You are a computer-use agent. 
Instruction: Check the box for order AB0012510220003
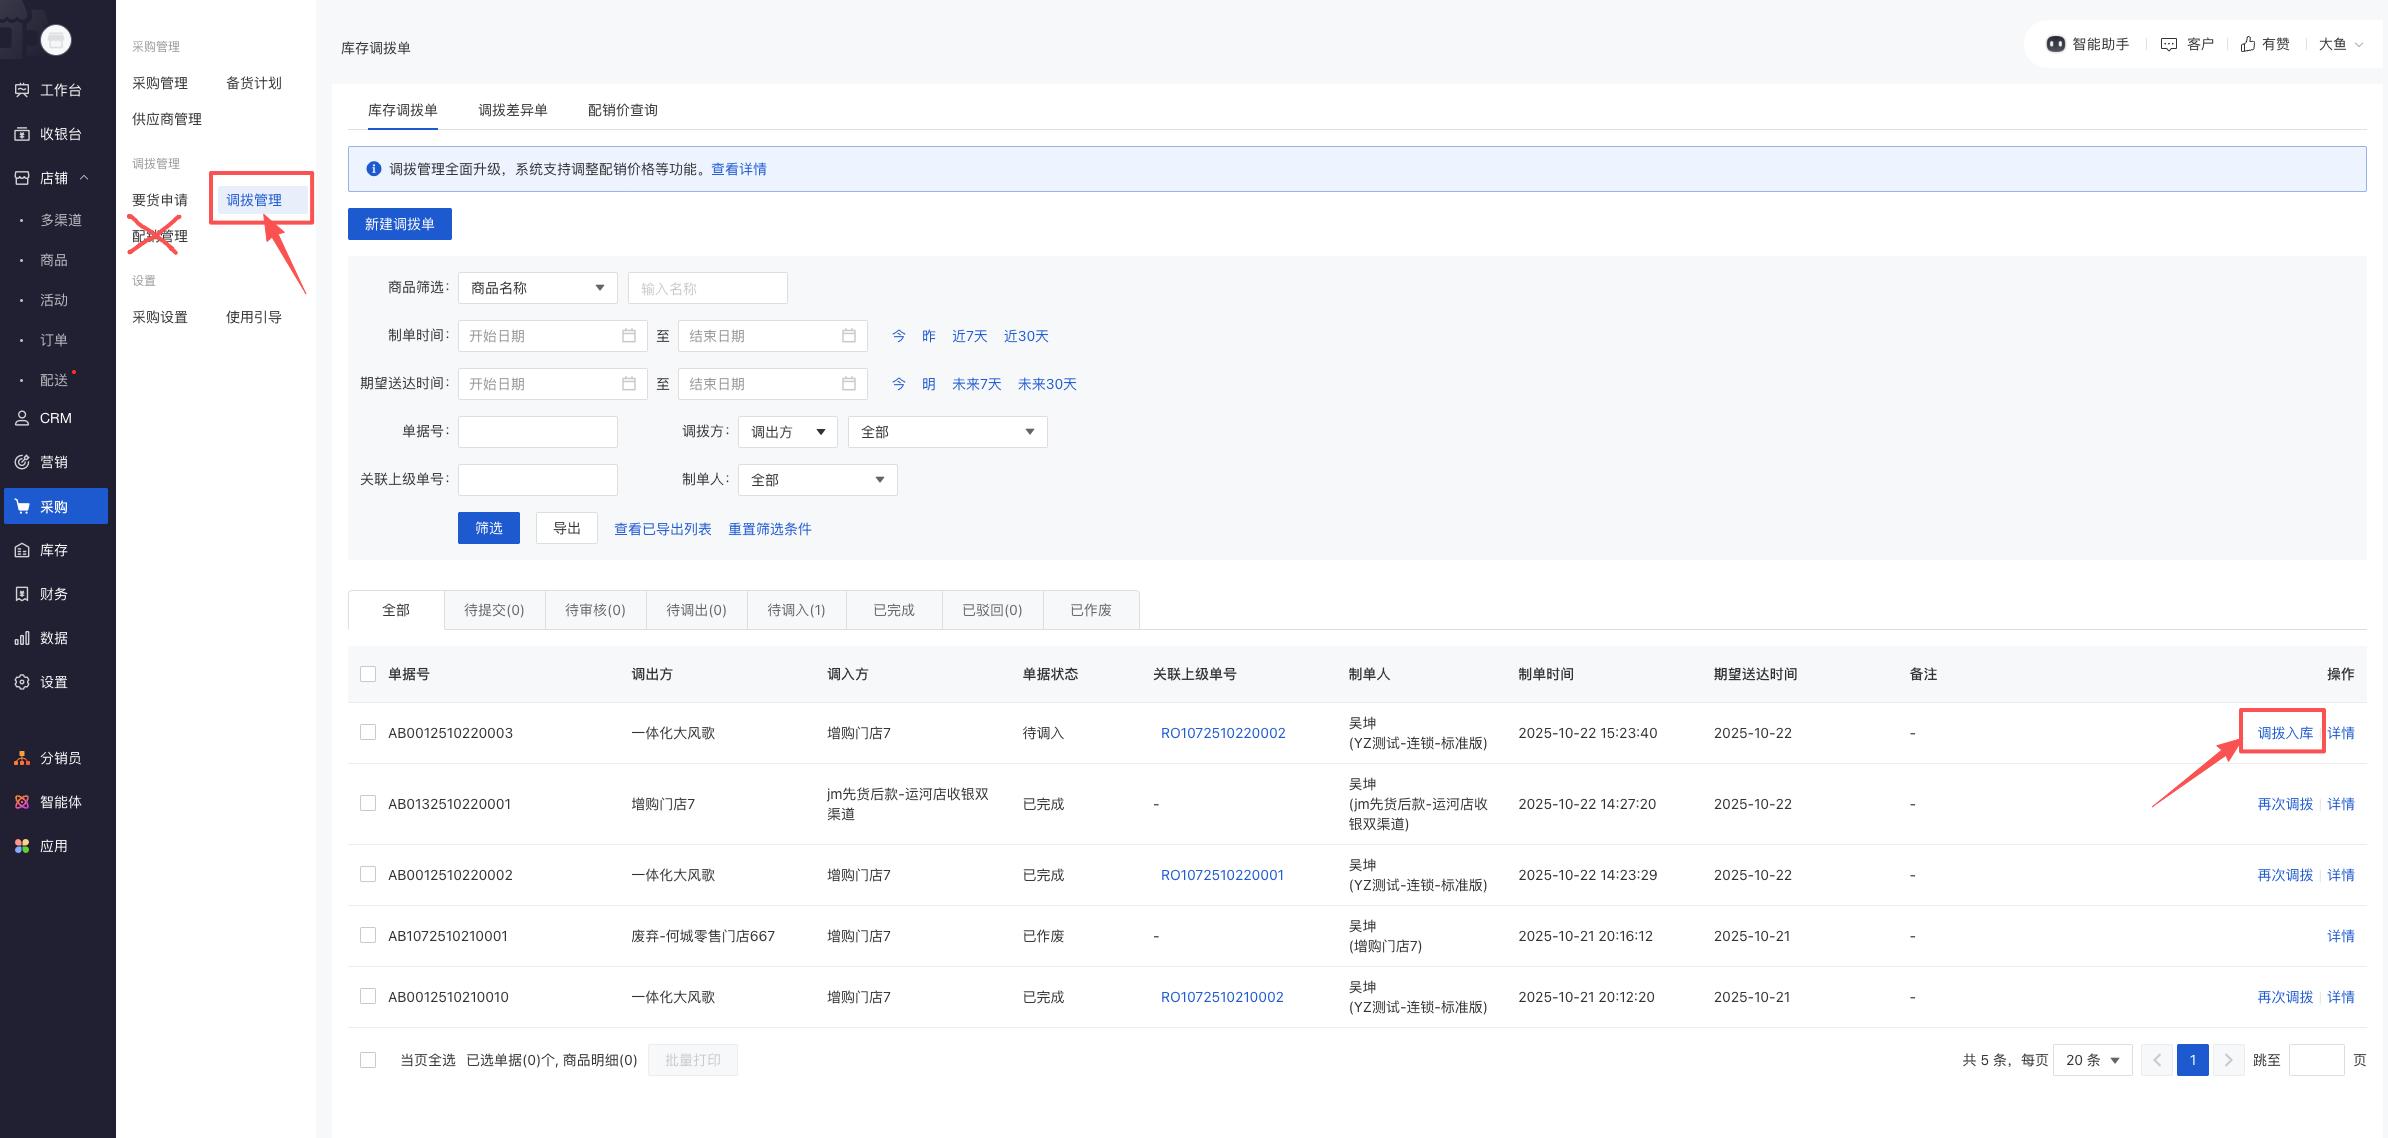point(368,732)
